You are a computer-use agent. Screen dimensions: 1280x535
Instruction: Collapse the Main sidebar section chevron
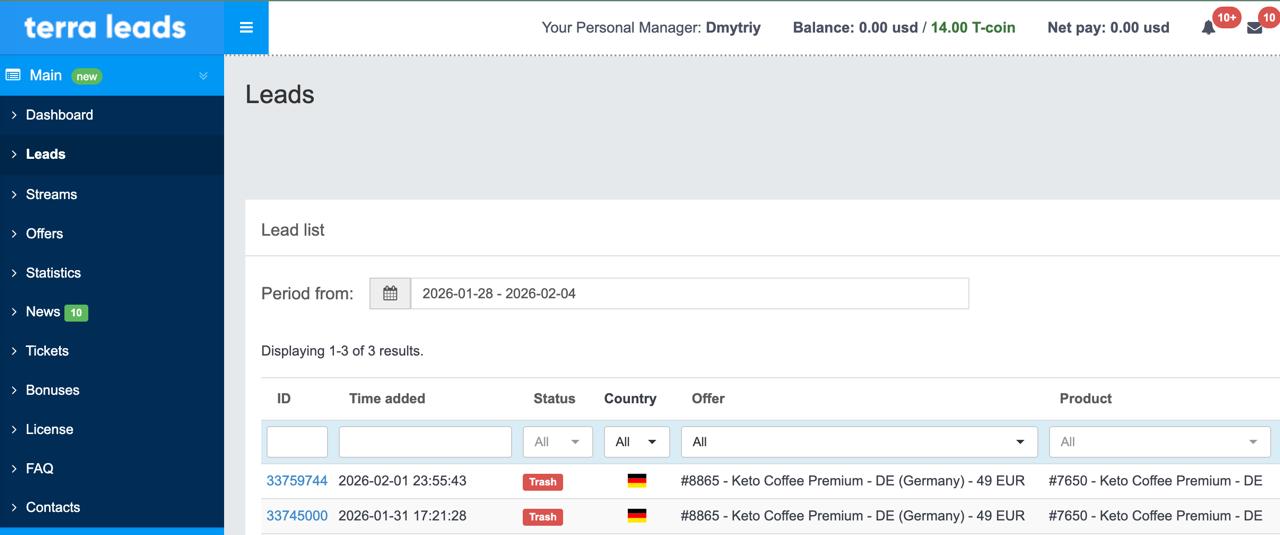(x=203, y=76)
